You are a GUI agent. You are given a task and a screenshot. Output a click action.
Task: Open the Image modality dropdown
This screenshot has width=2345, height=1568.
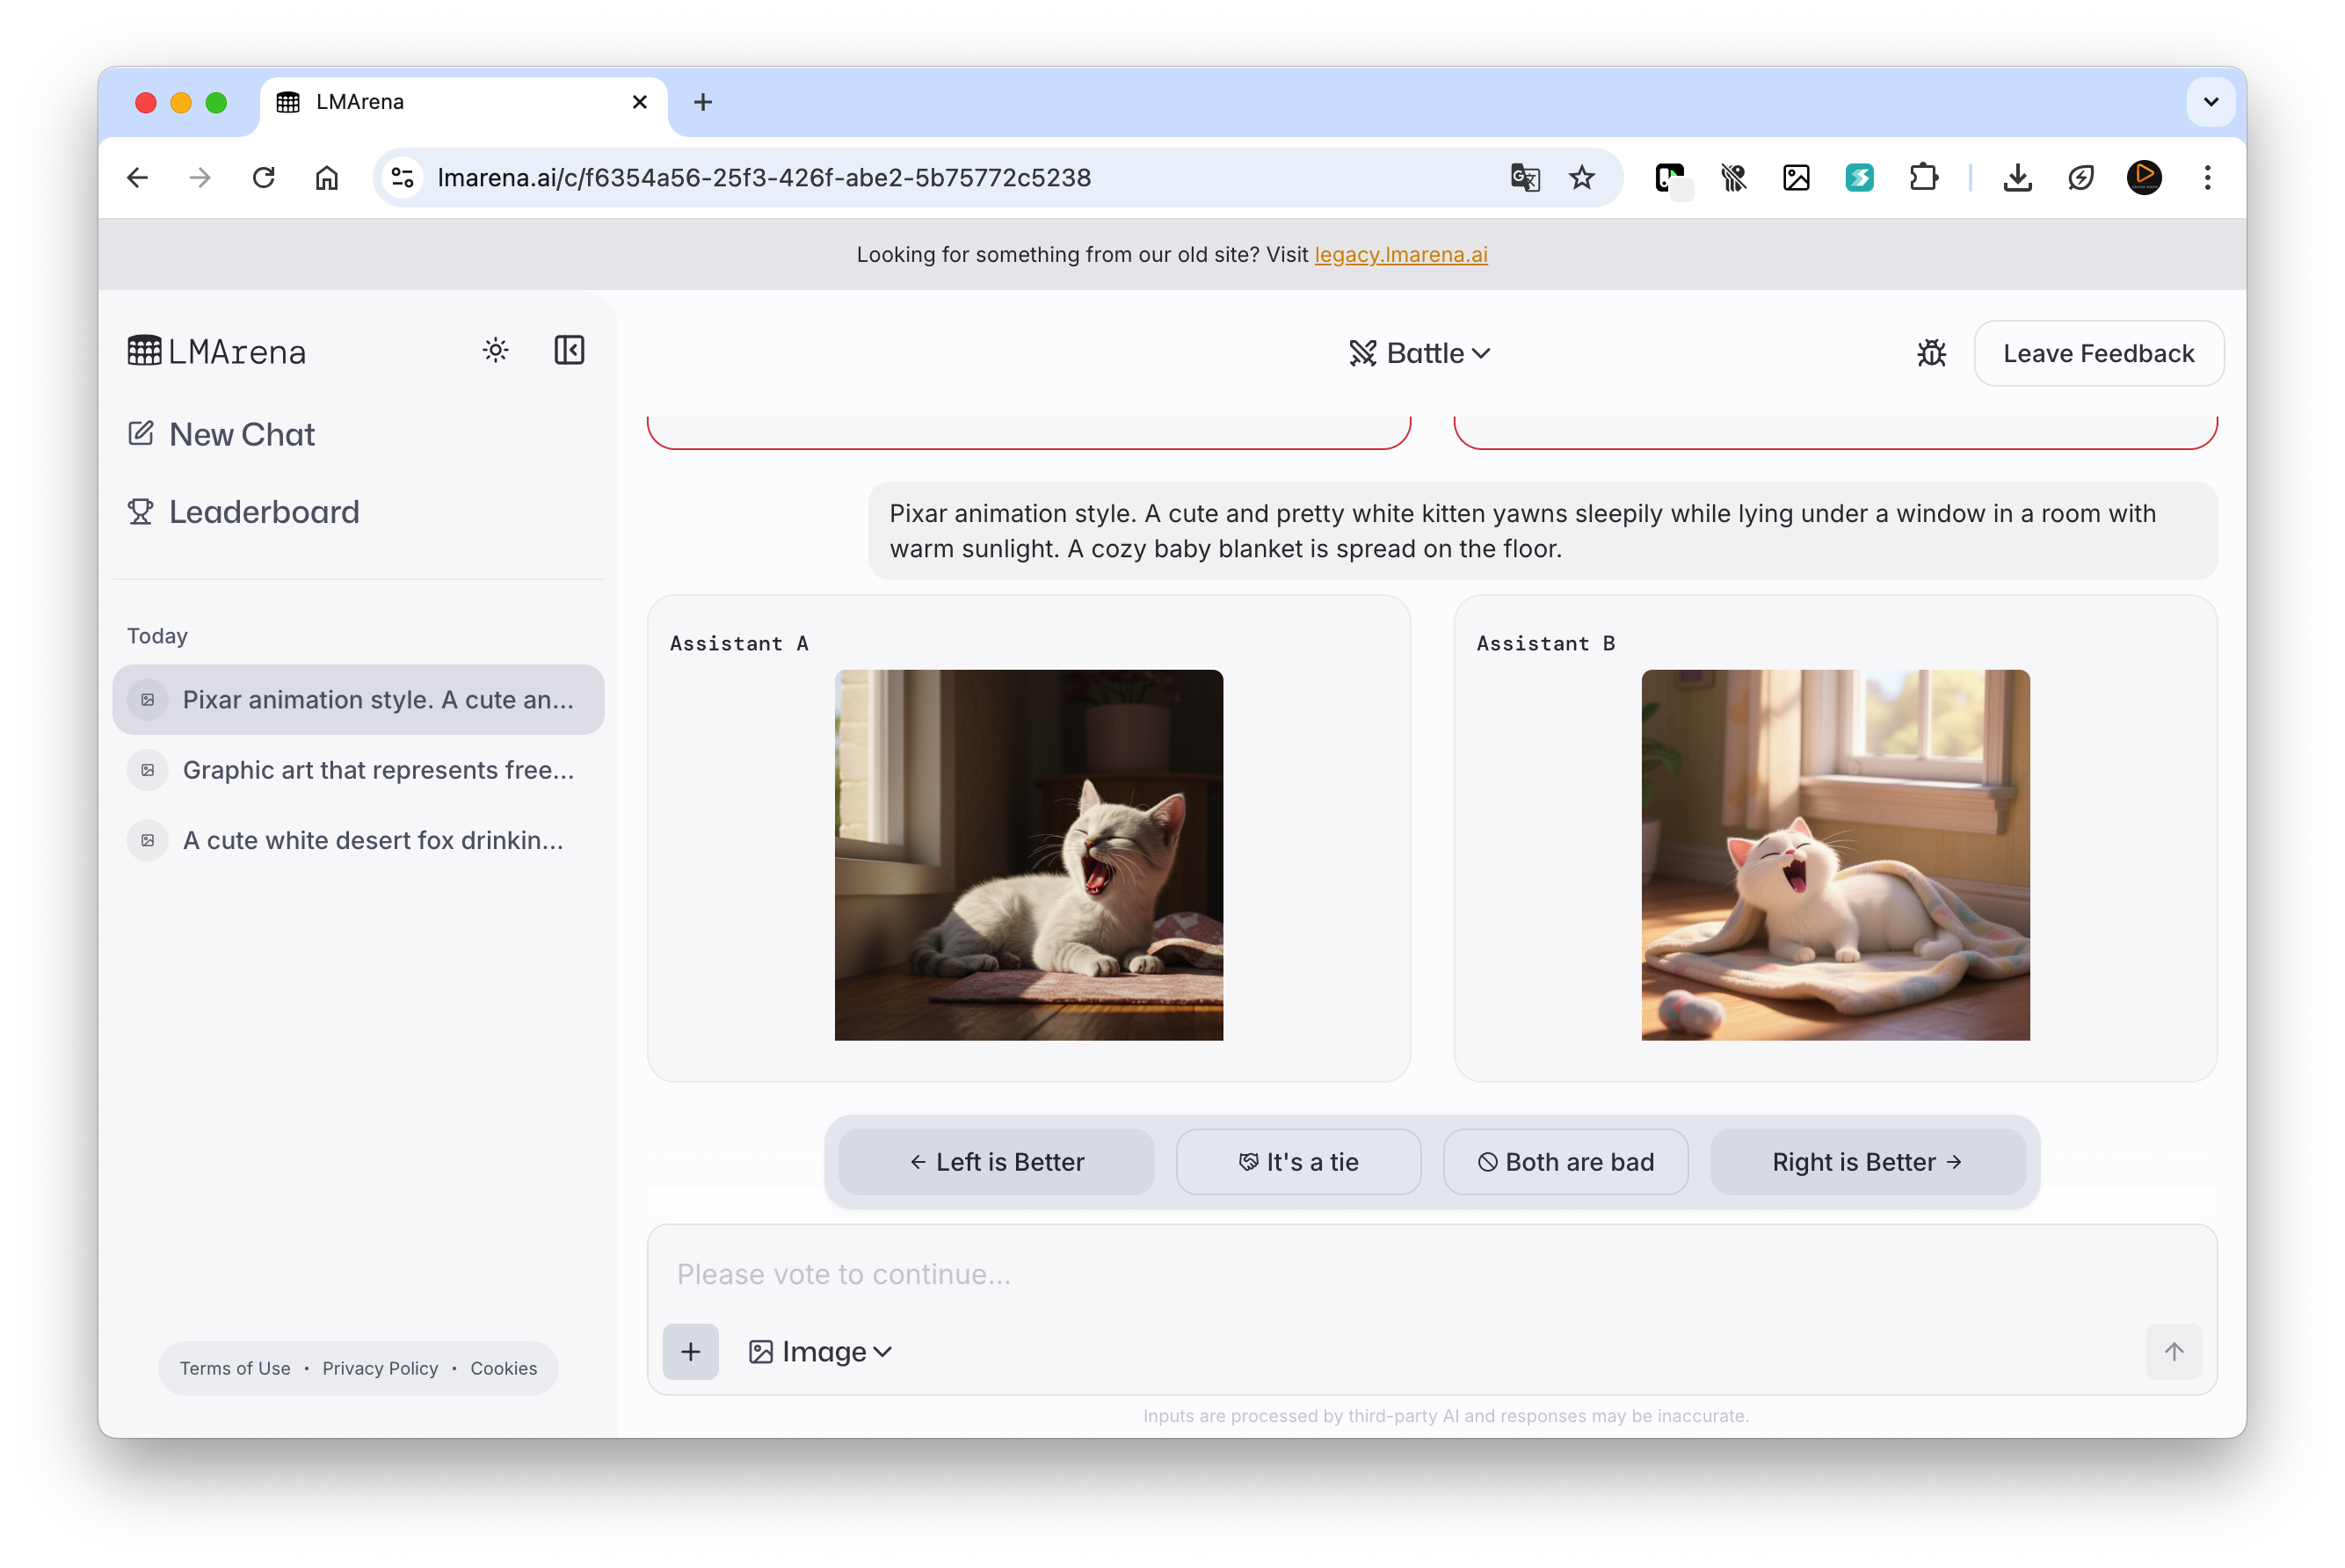coord(820,1352)
